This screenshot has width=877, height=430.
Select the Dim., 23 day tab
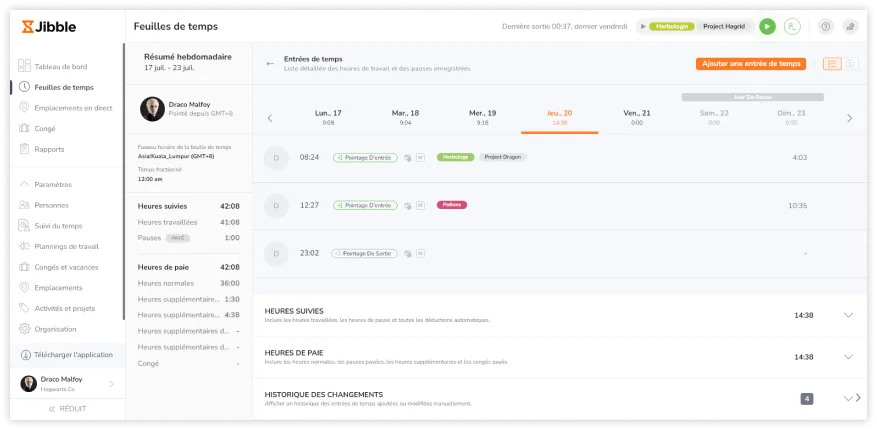[791, 117]
